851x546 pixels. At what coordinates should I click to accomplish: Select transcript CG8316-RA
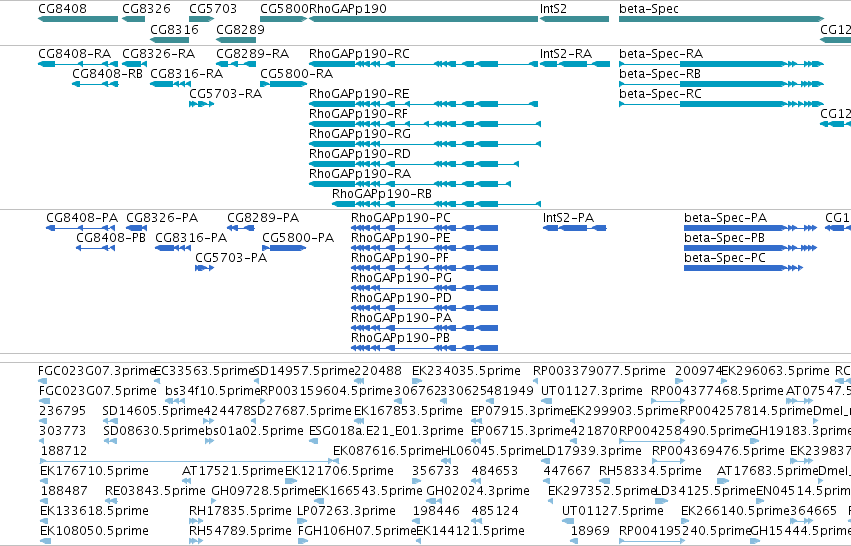(x=169, y=84)
